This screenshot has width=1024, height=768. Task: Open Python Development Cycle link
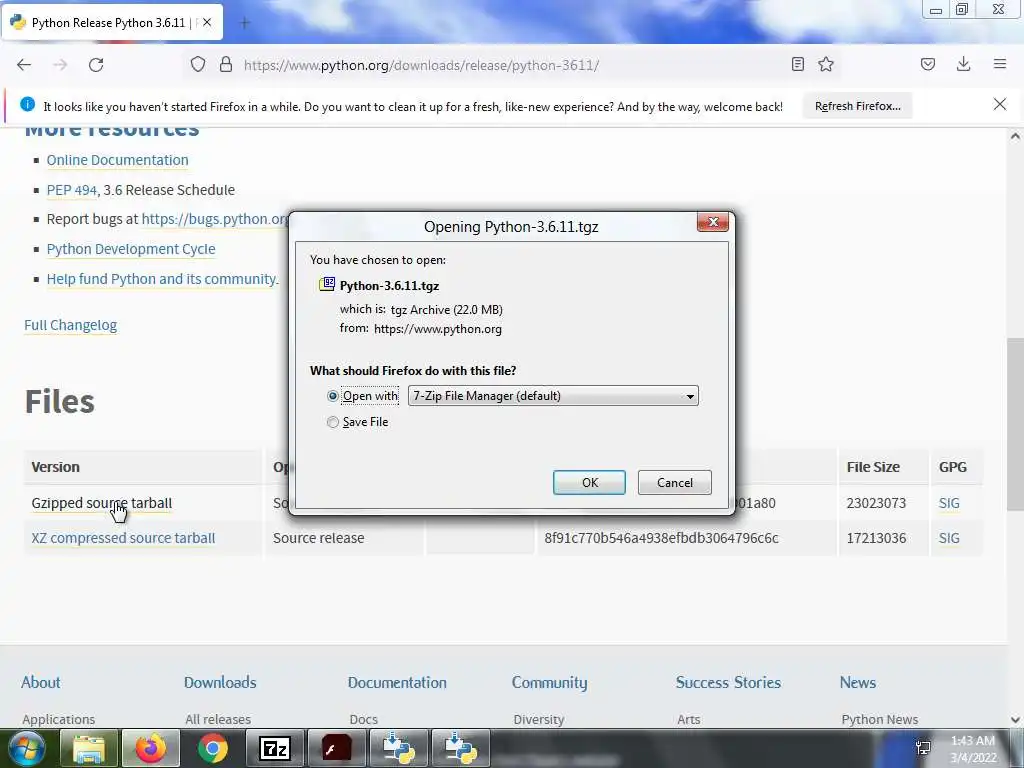131,249
